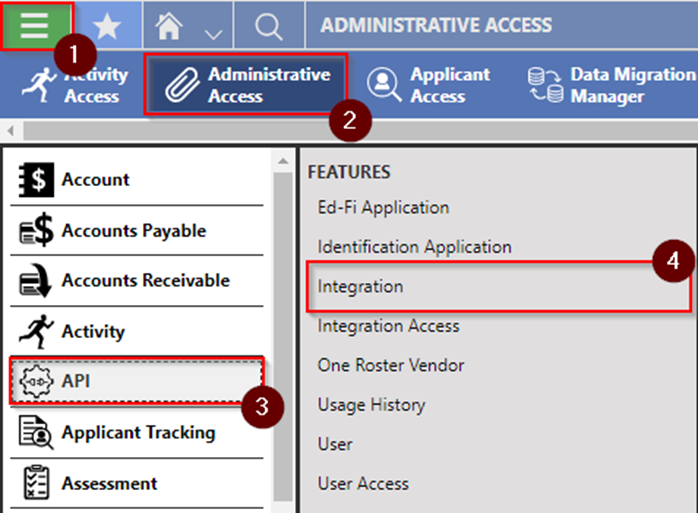Open the One Roster Vendor feature
The width and height of the screenshot is (698, 513).
391,365
